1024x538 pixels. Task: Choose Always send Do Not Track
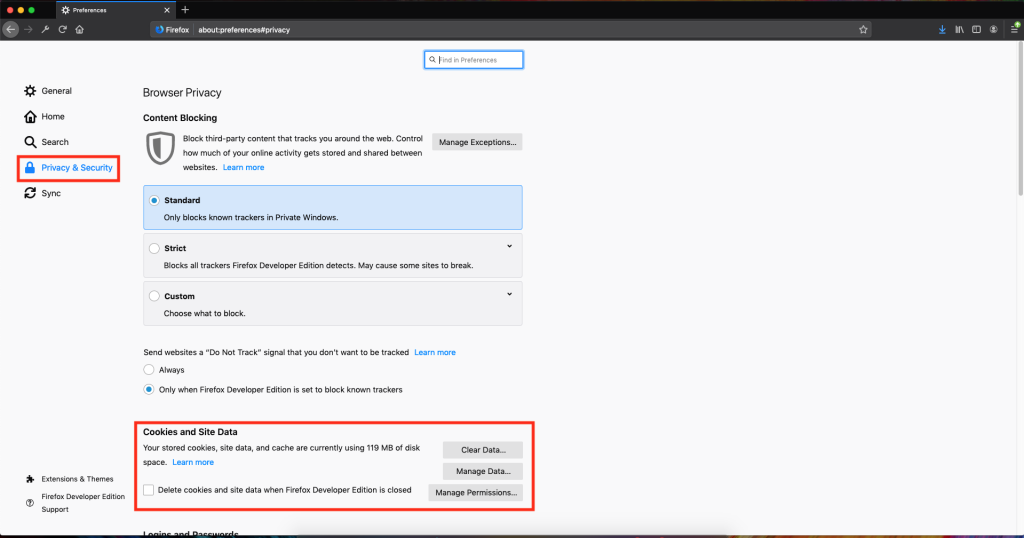coord(149,370)
